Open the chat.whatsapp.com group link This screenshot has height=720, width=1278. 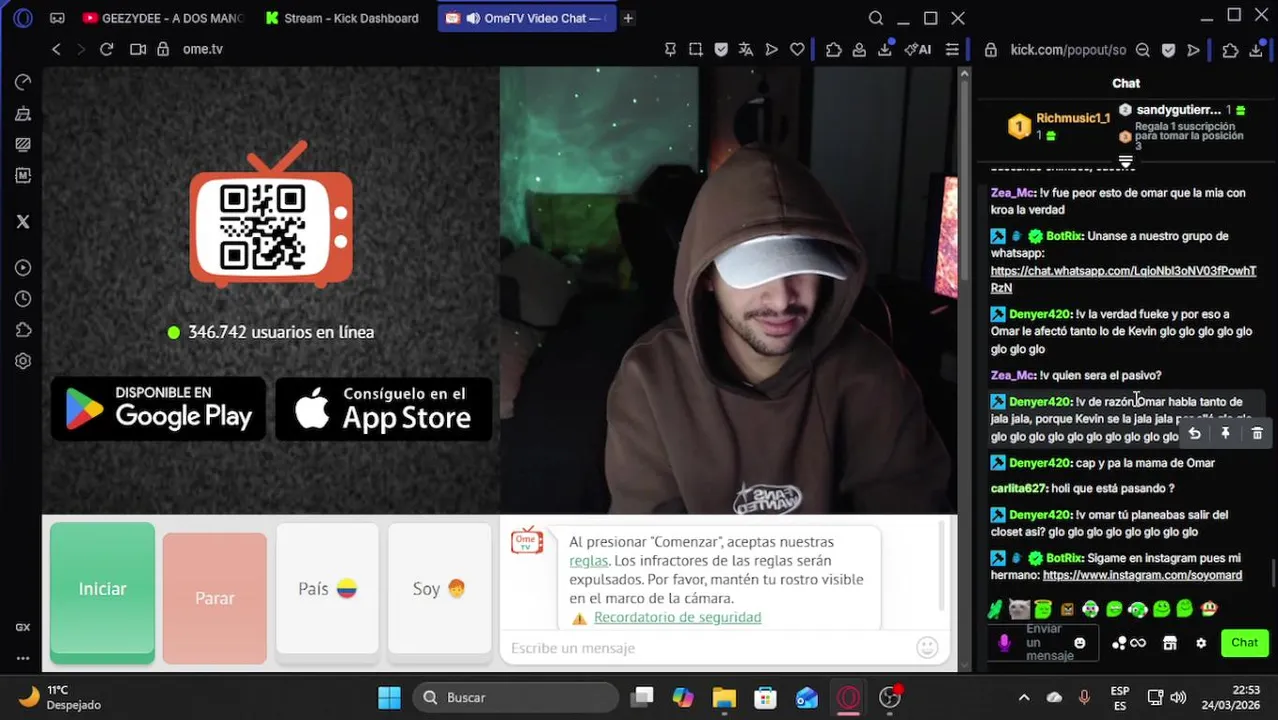click(x=1123, y=279)
